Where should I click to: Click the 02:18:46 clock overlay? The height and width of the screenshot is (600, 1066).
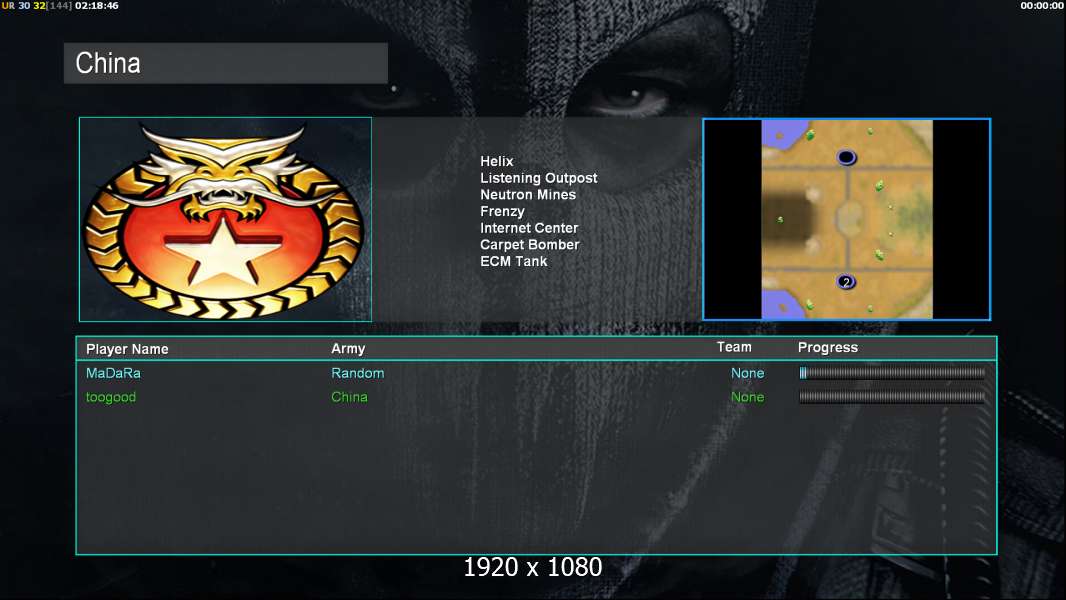coord(97,5)
